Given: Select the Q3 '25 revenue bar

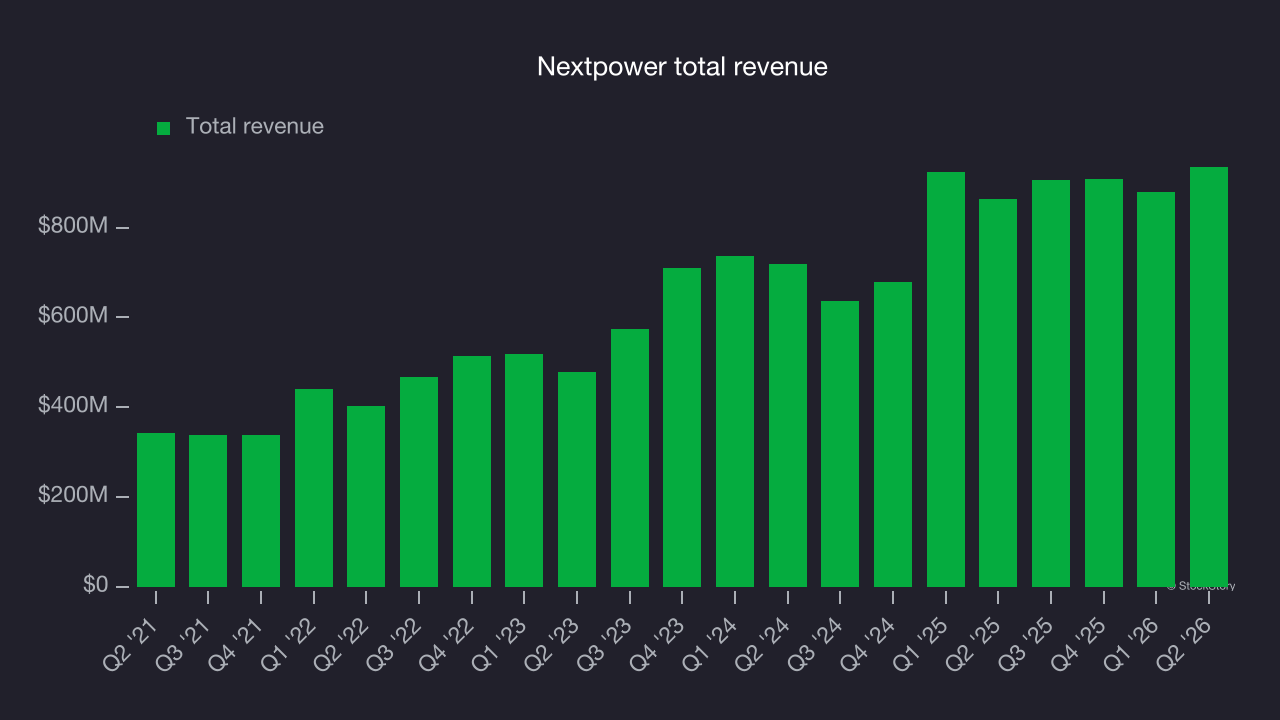Looking at the screenshot, I should [1051, 383].
